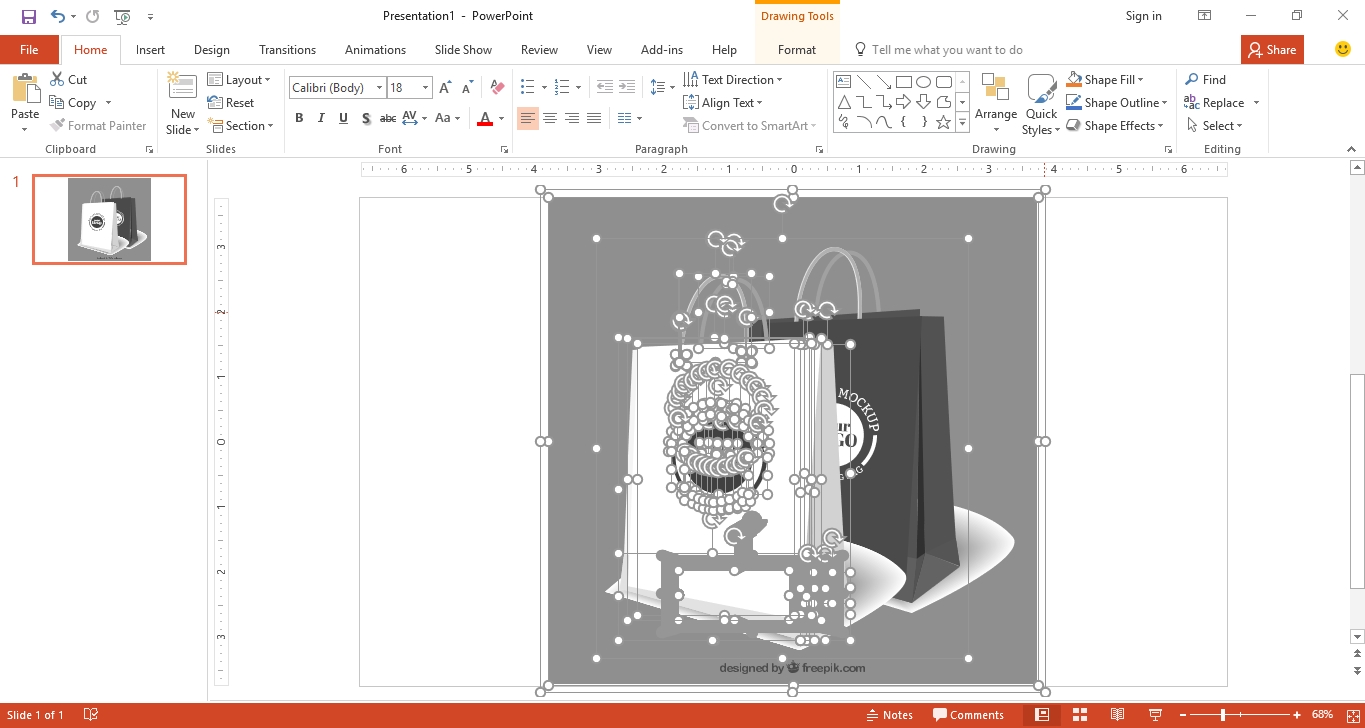Open the Drawing Tools Format tab
Screen dimensions: 1365x728
click(796, 49)
